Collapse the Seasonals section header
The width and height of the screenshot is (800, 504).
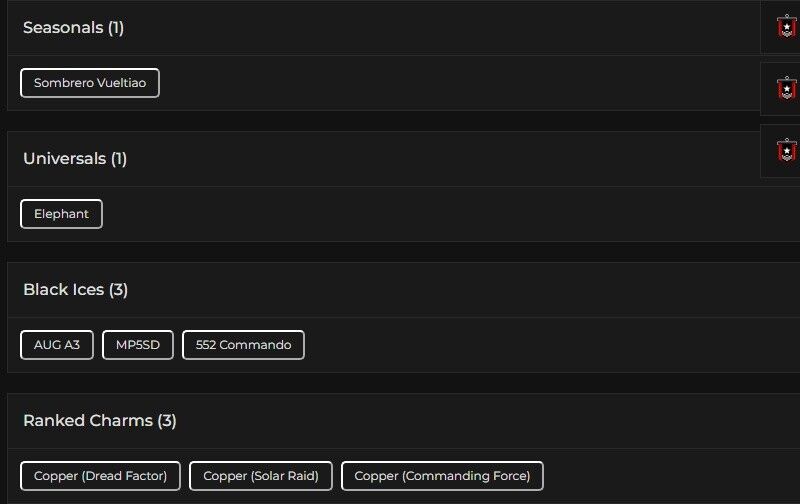coord(73,28)
